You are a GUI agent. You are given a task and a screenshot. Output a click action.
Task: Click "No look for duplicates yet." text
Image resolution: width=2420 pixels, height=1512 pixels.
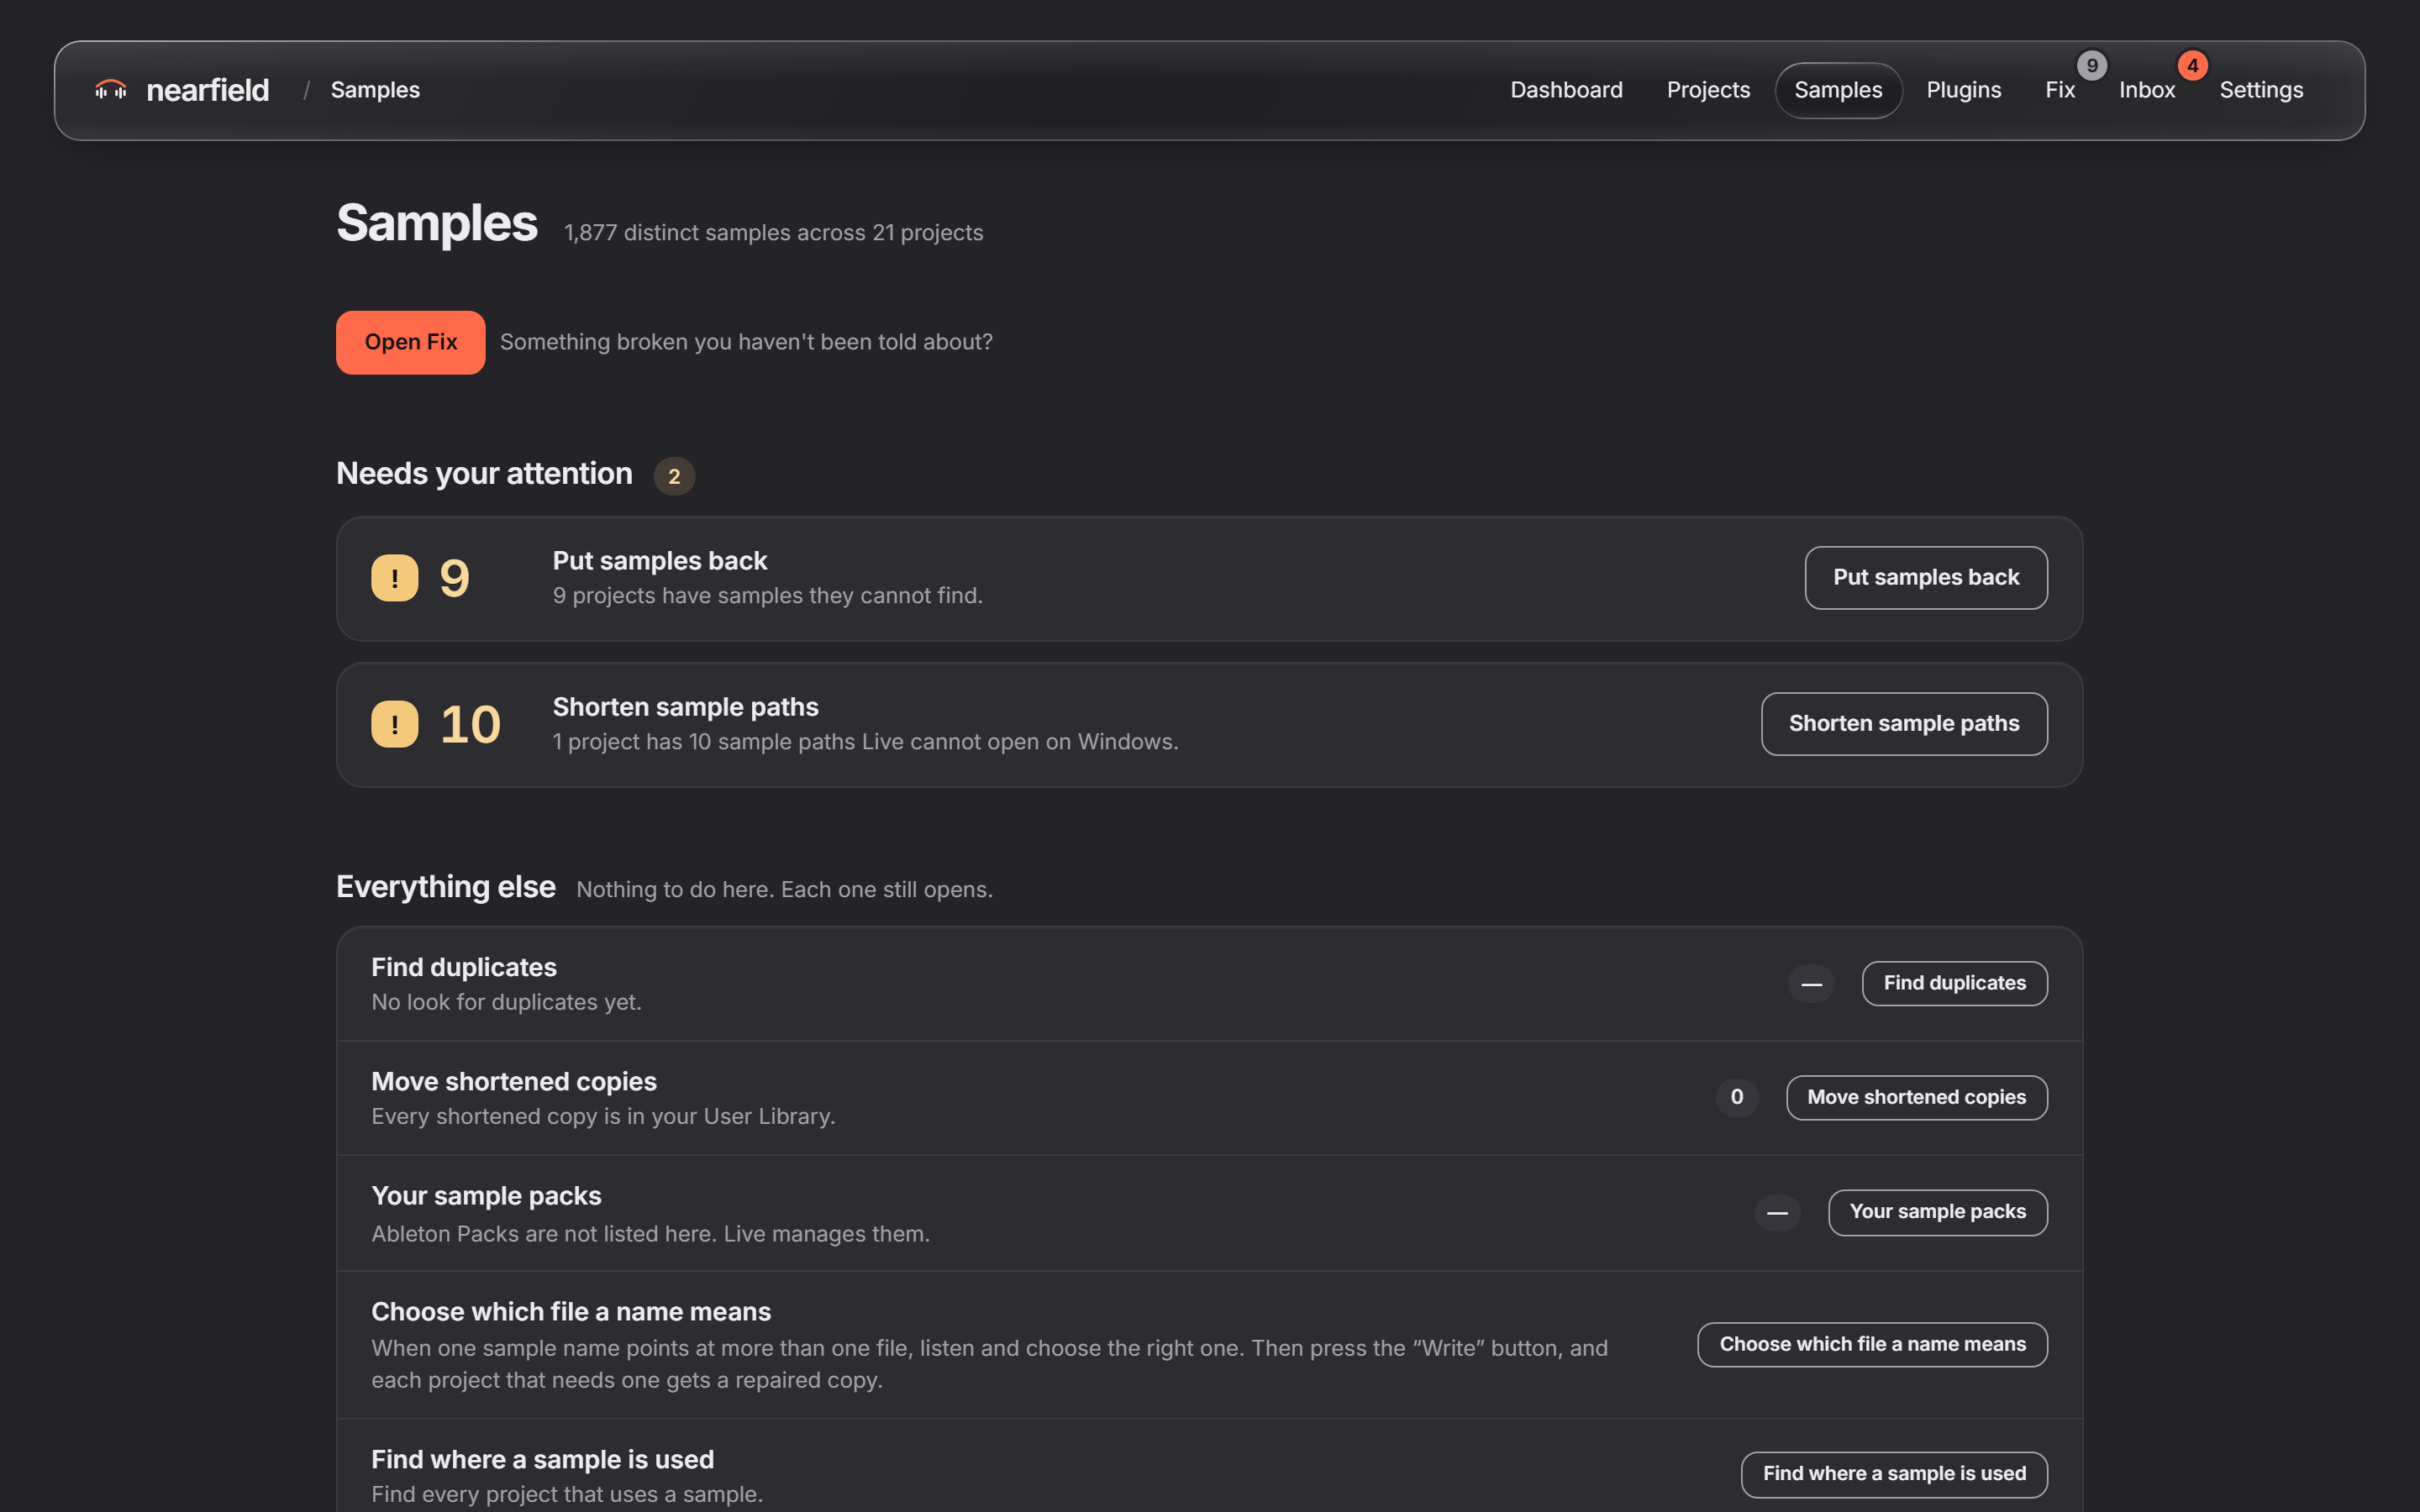506,1002
